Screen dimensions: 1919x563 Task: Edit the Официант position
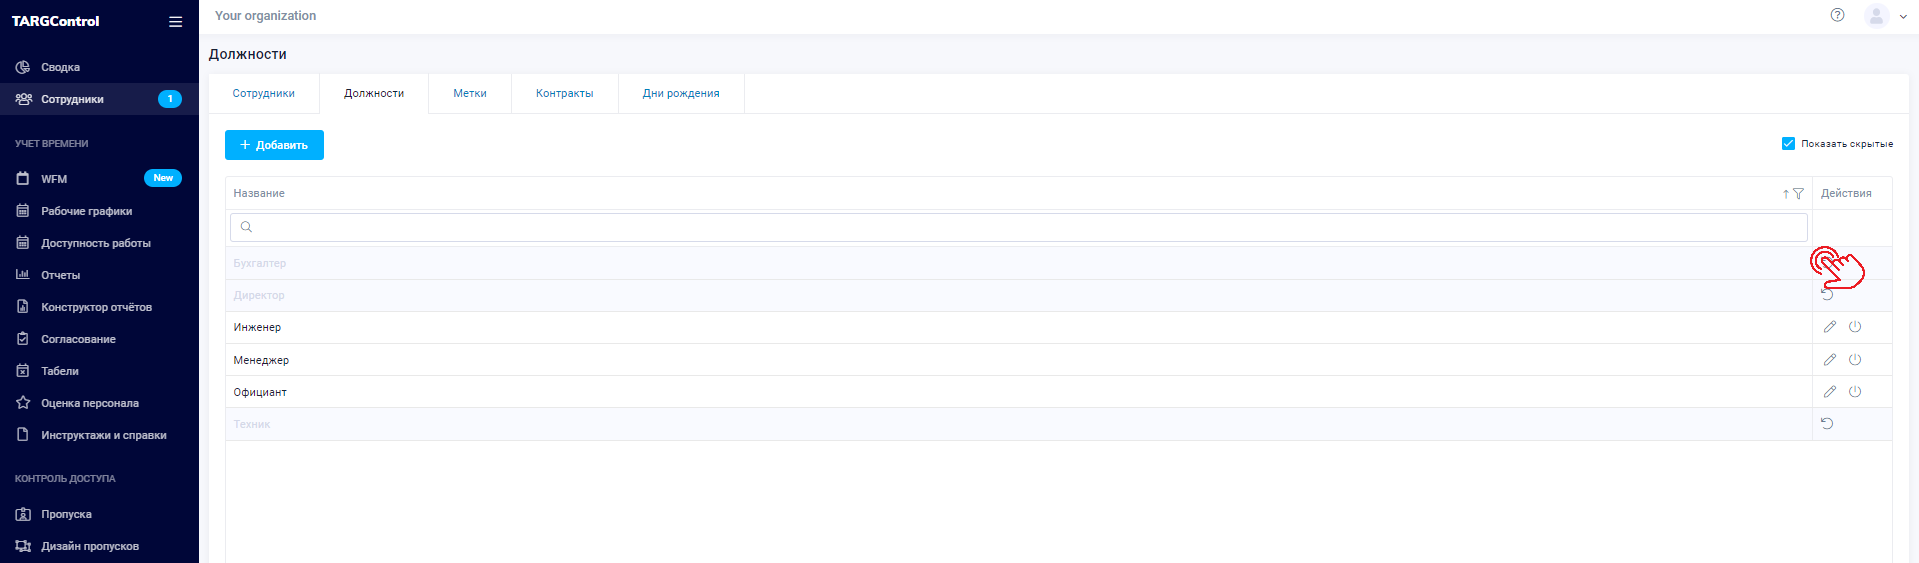click(x=1830, y=391)
